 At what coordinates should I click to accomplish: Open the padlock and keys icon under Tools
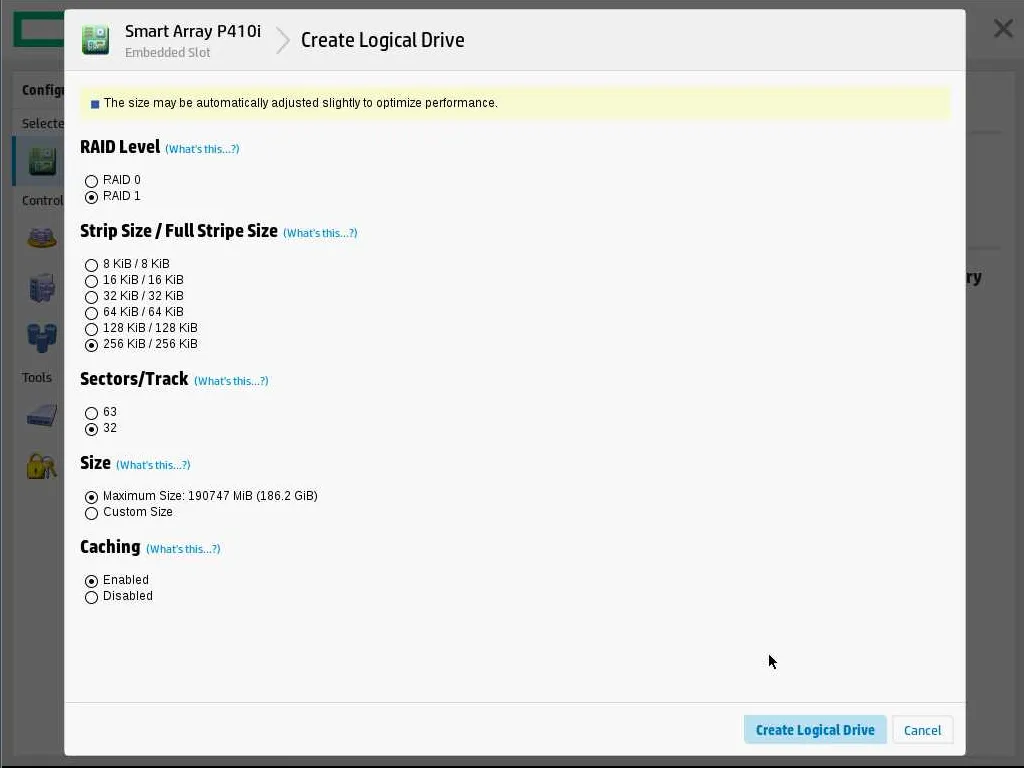click(42, 466)
